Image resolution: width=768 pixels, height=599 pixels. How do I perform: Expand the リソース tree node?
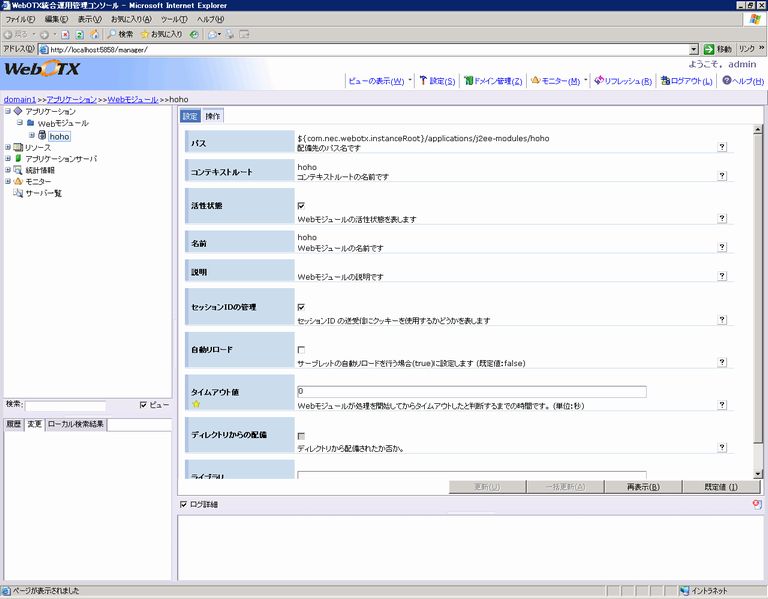8,147
